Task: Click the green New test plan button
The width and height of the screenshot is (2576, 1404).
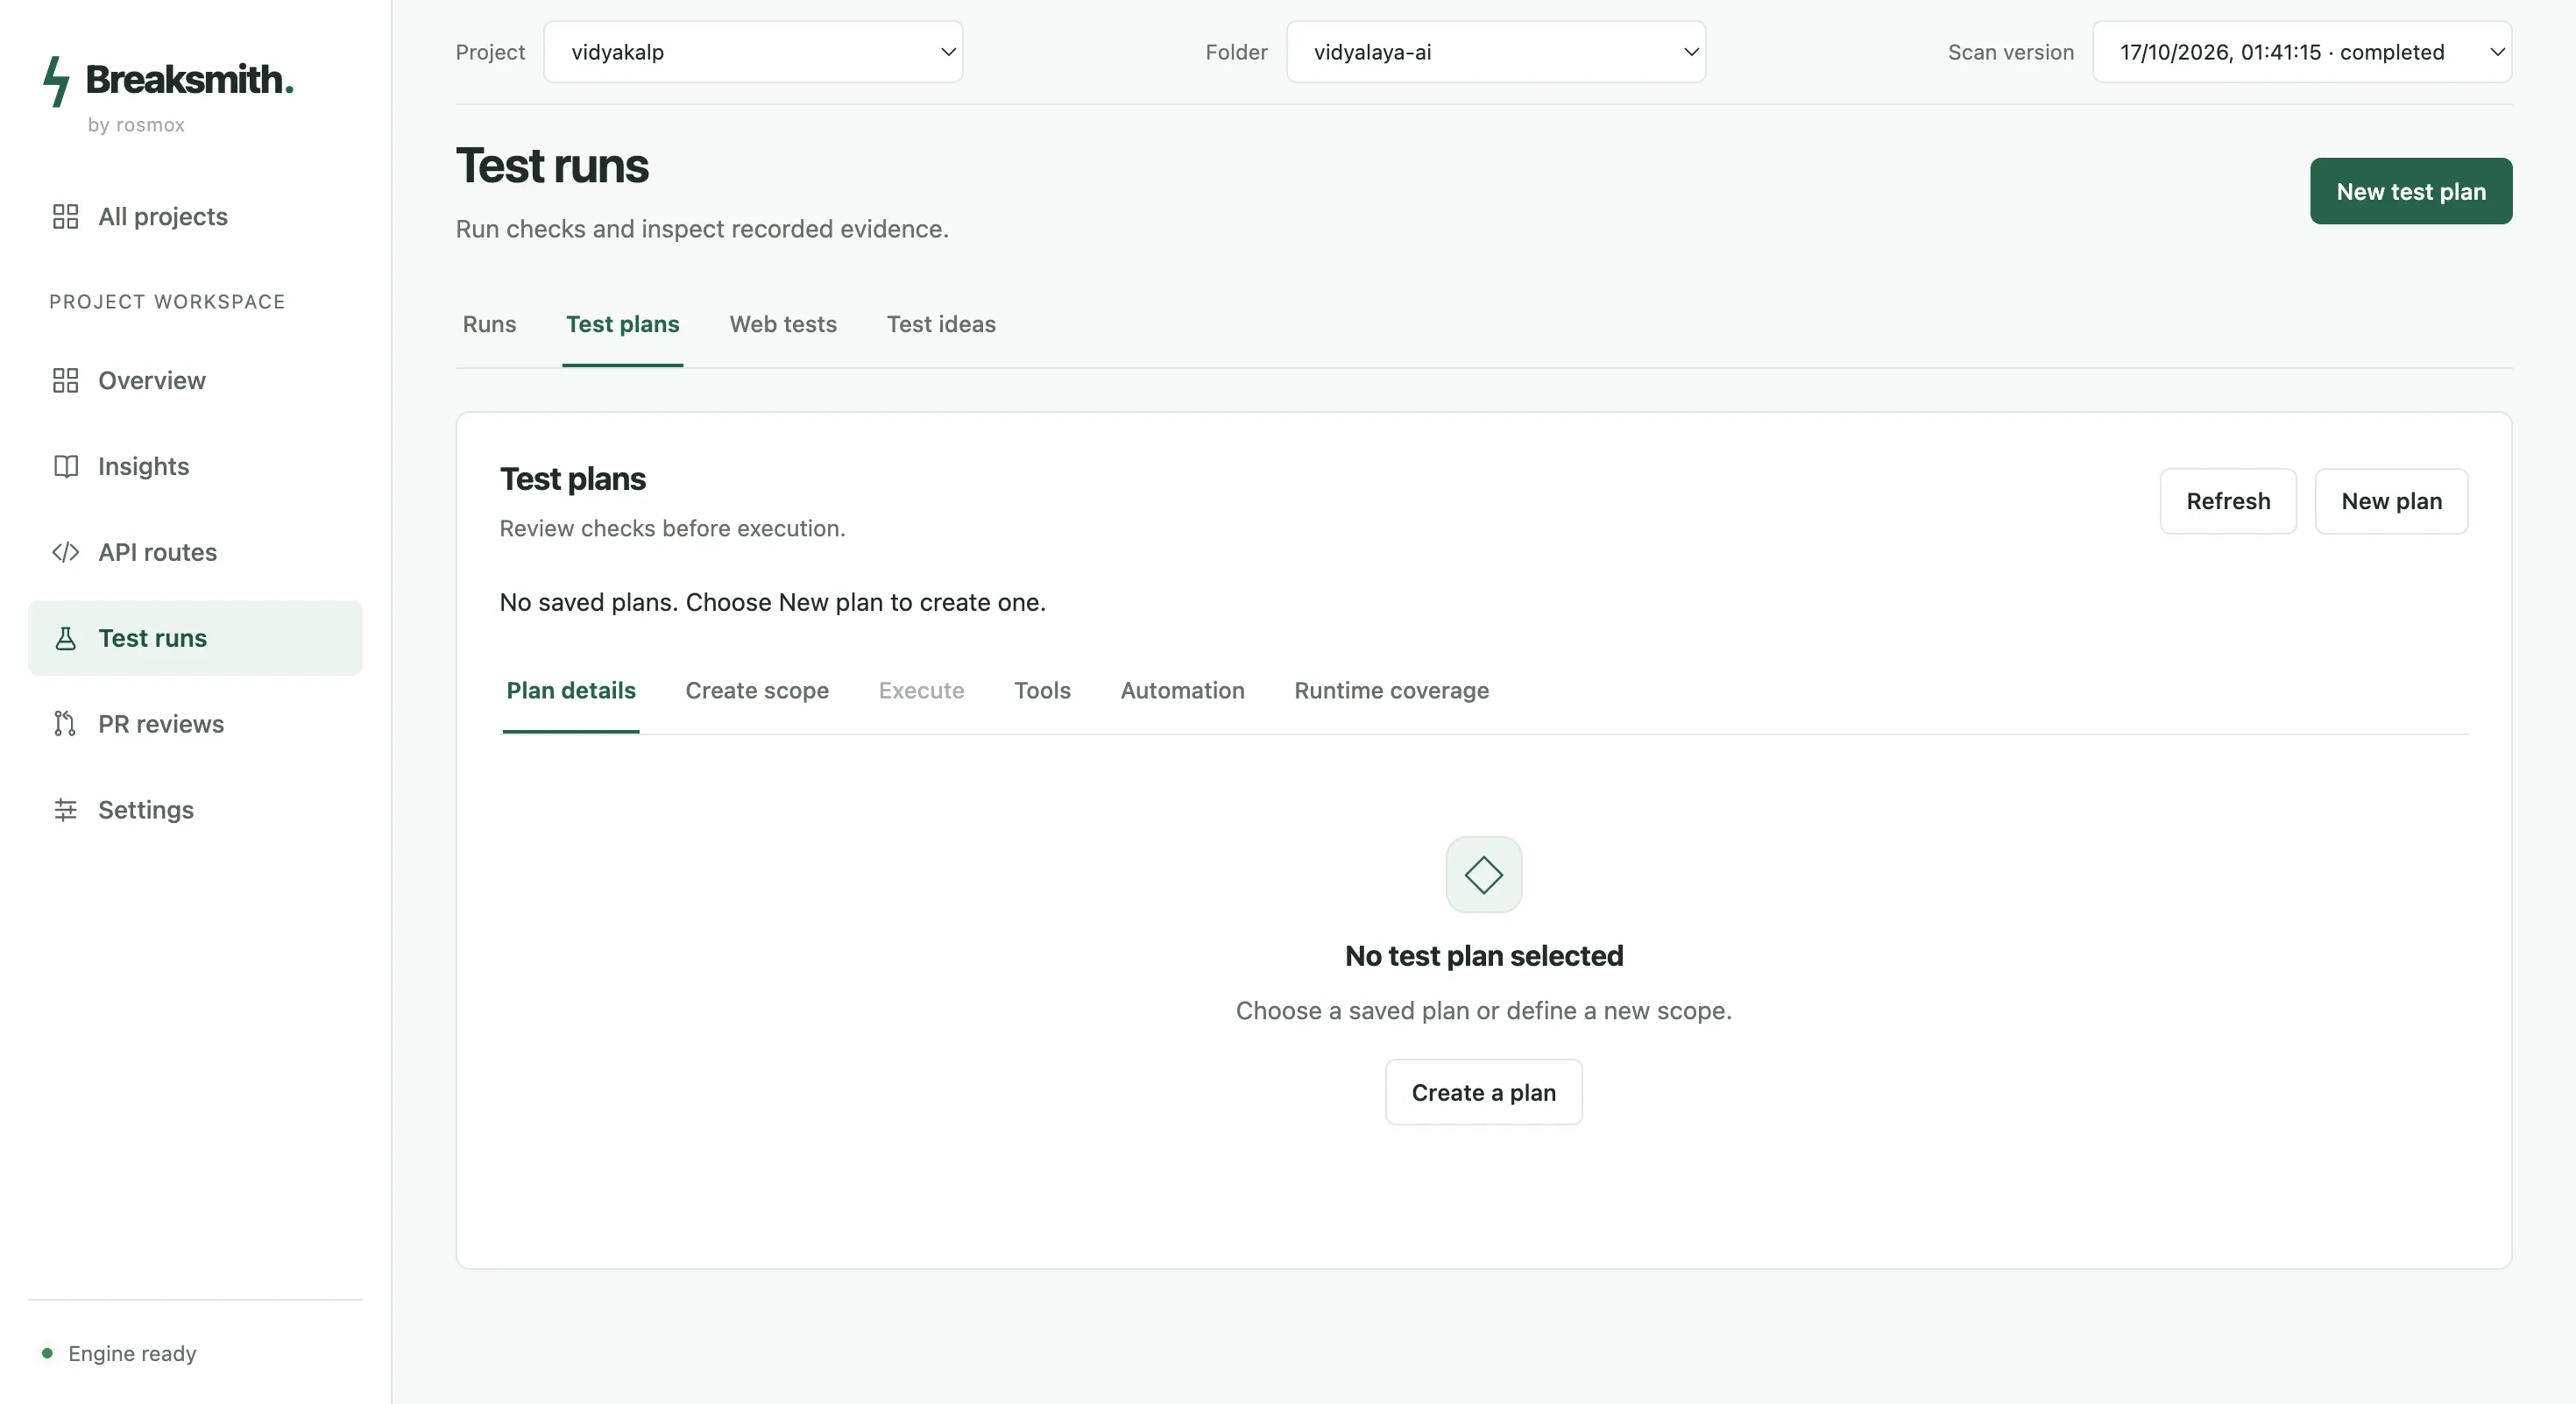Action: click(2411, 192)
